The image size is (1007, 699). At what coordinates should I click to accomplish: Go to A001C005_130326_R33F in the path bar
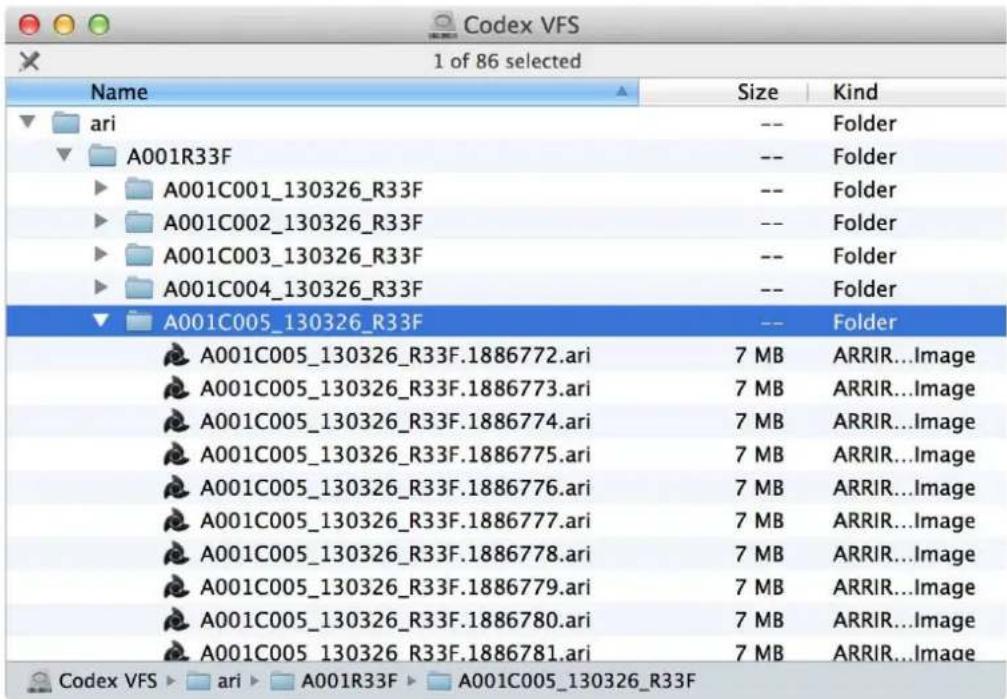click(x=577, y=681)
